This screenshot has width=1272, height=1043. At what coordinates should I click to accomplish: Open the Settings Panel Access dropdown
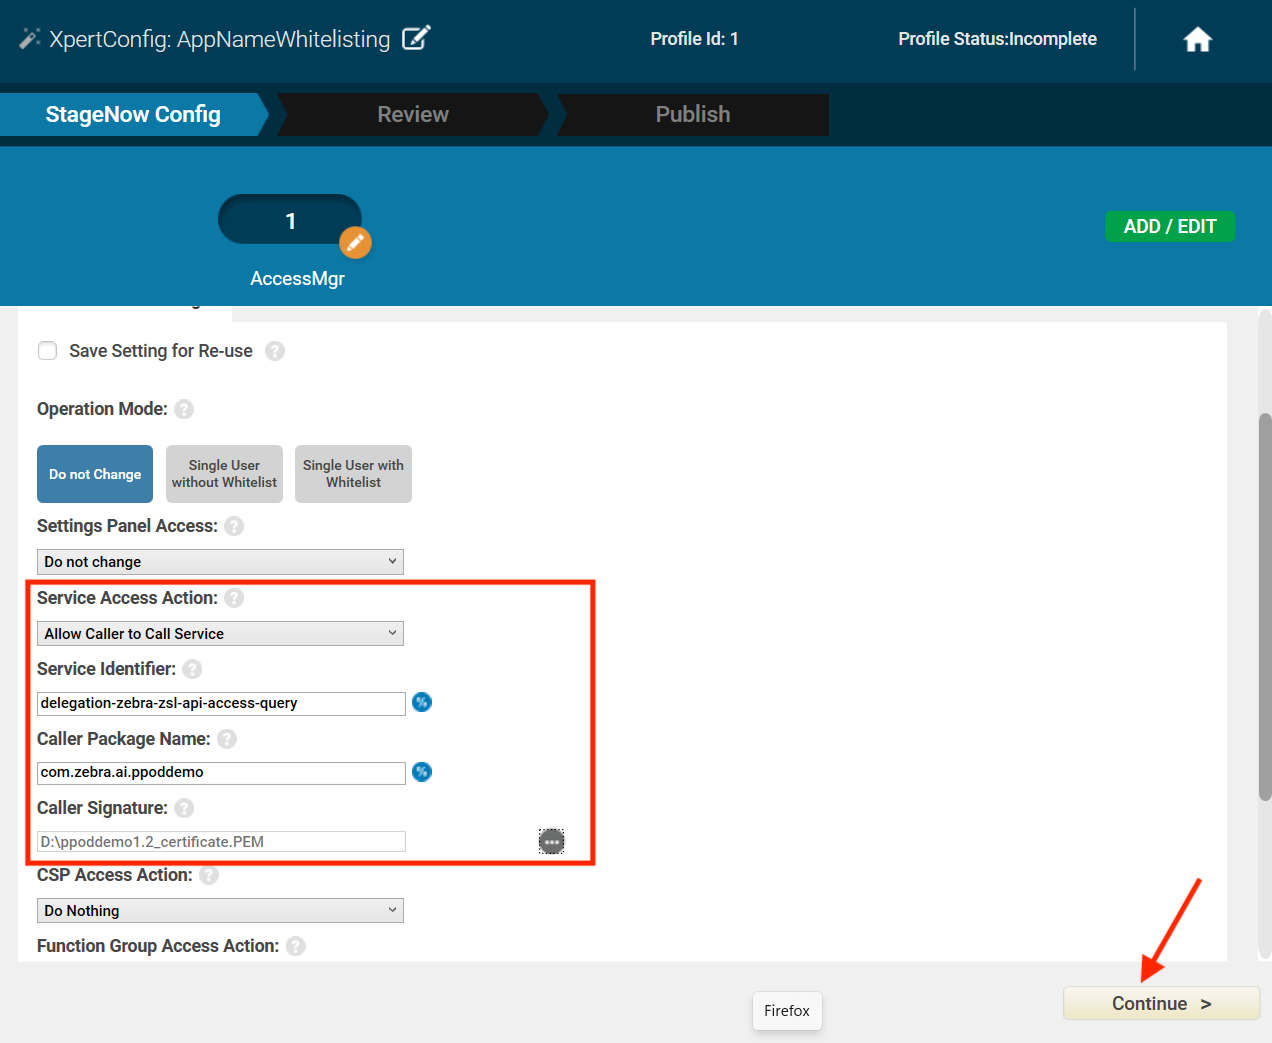point(220,562)
